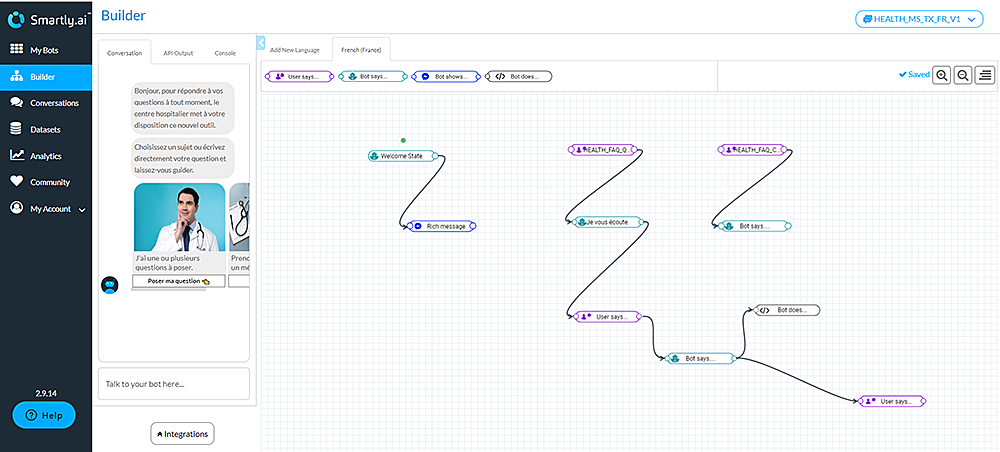Open My Bots in the sidebar
The image size is (1000, 452).
click(46, 49)
